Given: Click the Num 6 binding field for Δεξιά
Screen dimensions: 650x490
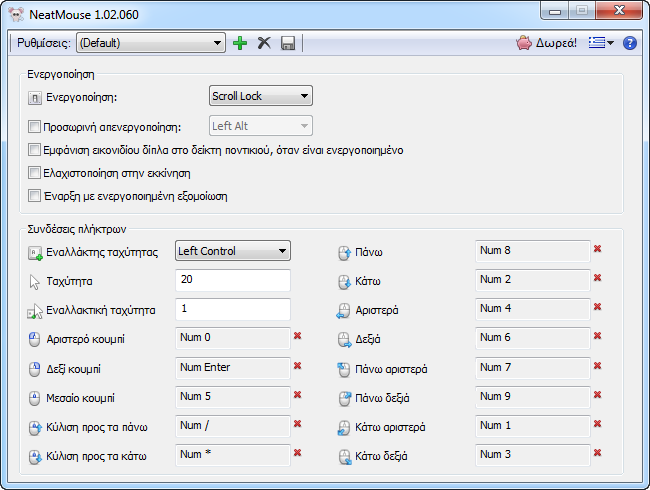Looking at the screenshot, I should [x=533, y=338].
